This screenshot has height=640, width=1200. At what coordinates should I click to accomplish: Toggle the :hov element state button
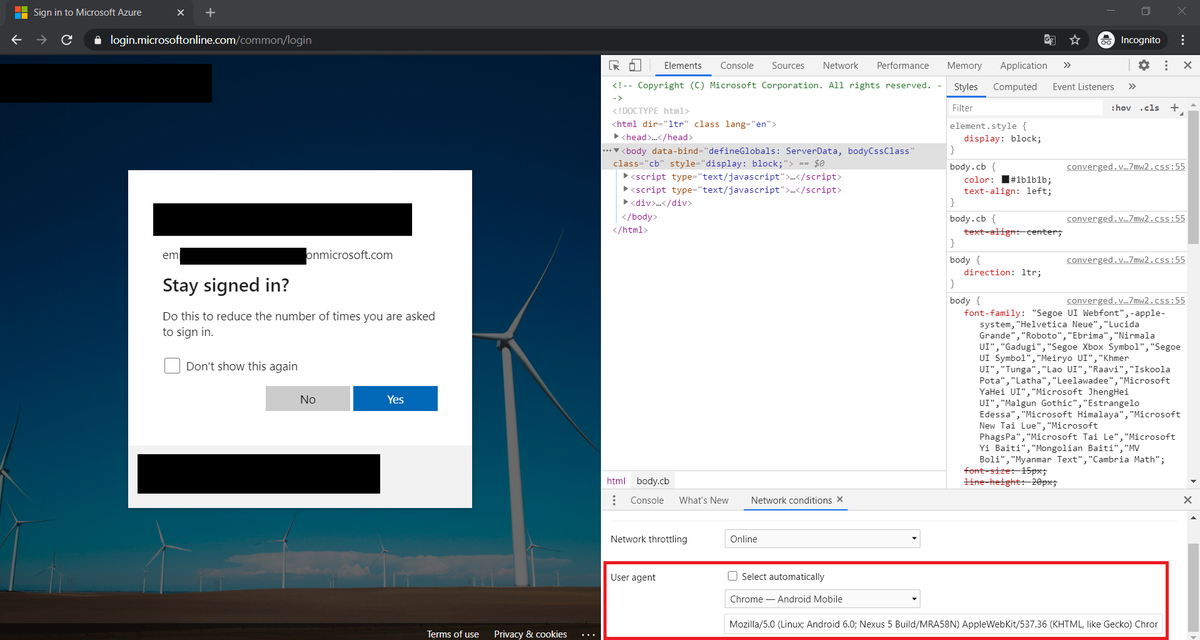click(x=1121, y=108)
